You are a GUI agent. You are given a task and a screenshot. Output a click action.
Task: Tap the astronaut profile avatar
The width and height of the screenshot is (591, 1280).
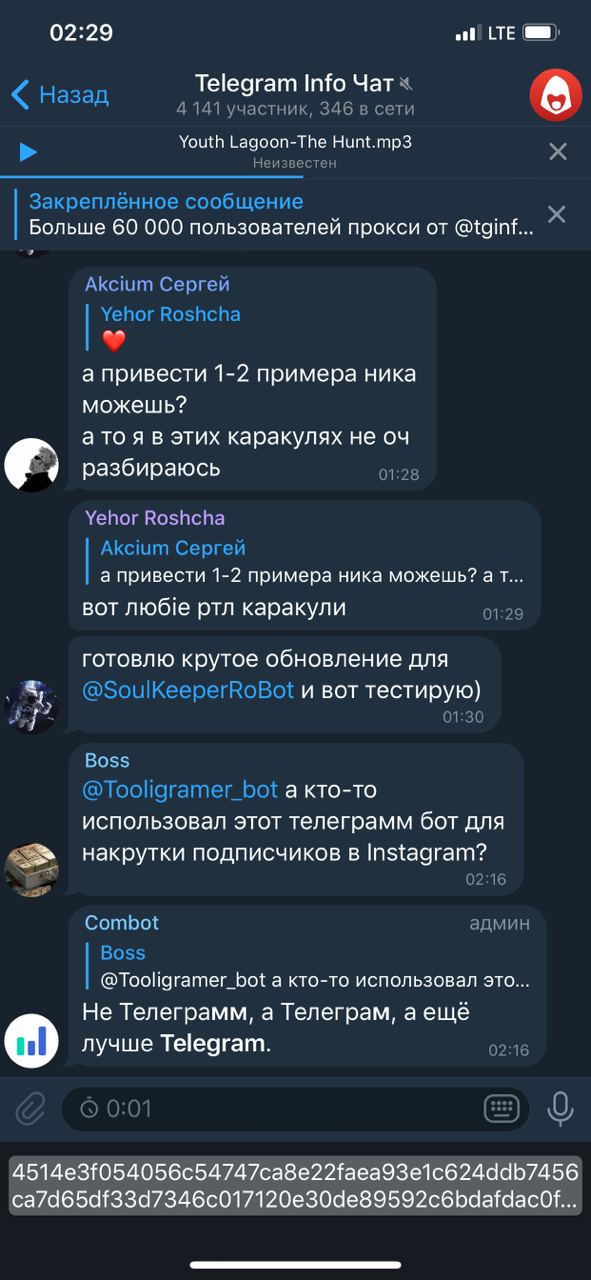tap(31, 707)
